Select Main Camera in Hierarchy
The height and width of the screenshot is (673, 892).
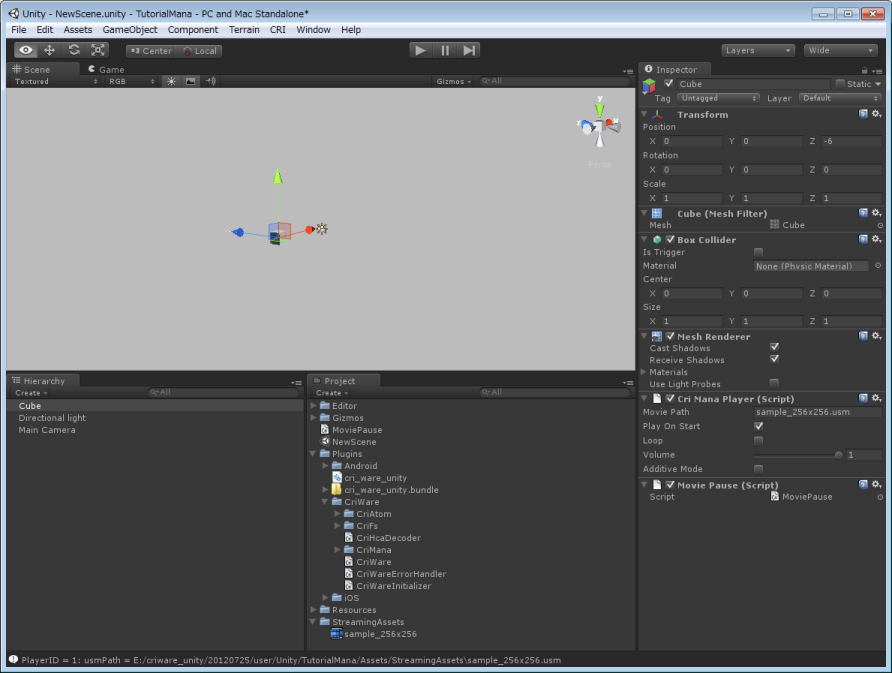click(47, 430)
